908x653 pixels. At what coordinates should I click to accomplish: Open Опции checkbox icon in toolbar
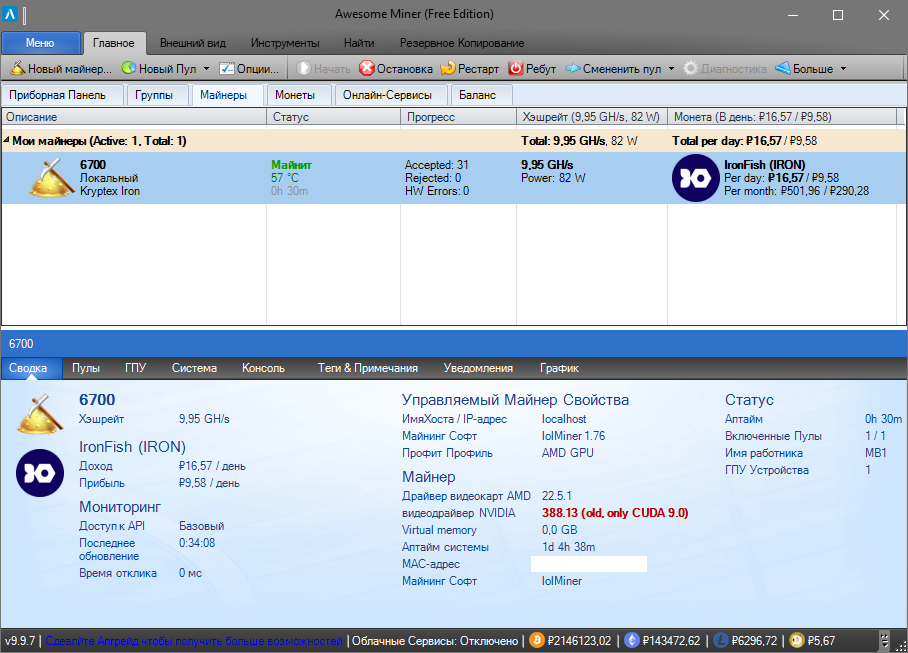coord(226,68)
